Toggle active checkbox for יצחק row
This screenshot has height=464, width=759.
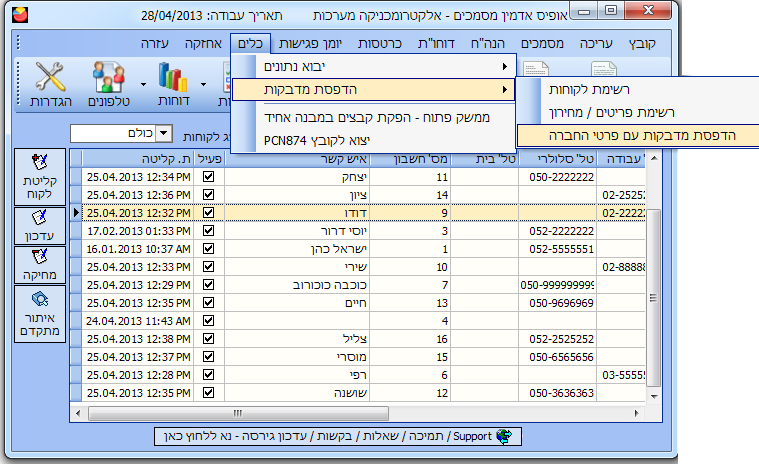tap(209, 177)
